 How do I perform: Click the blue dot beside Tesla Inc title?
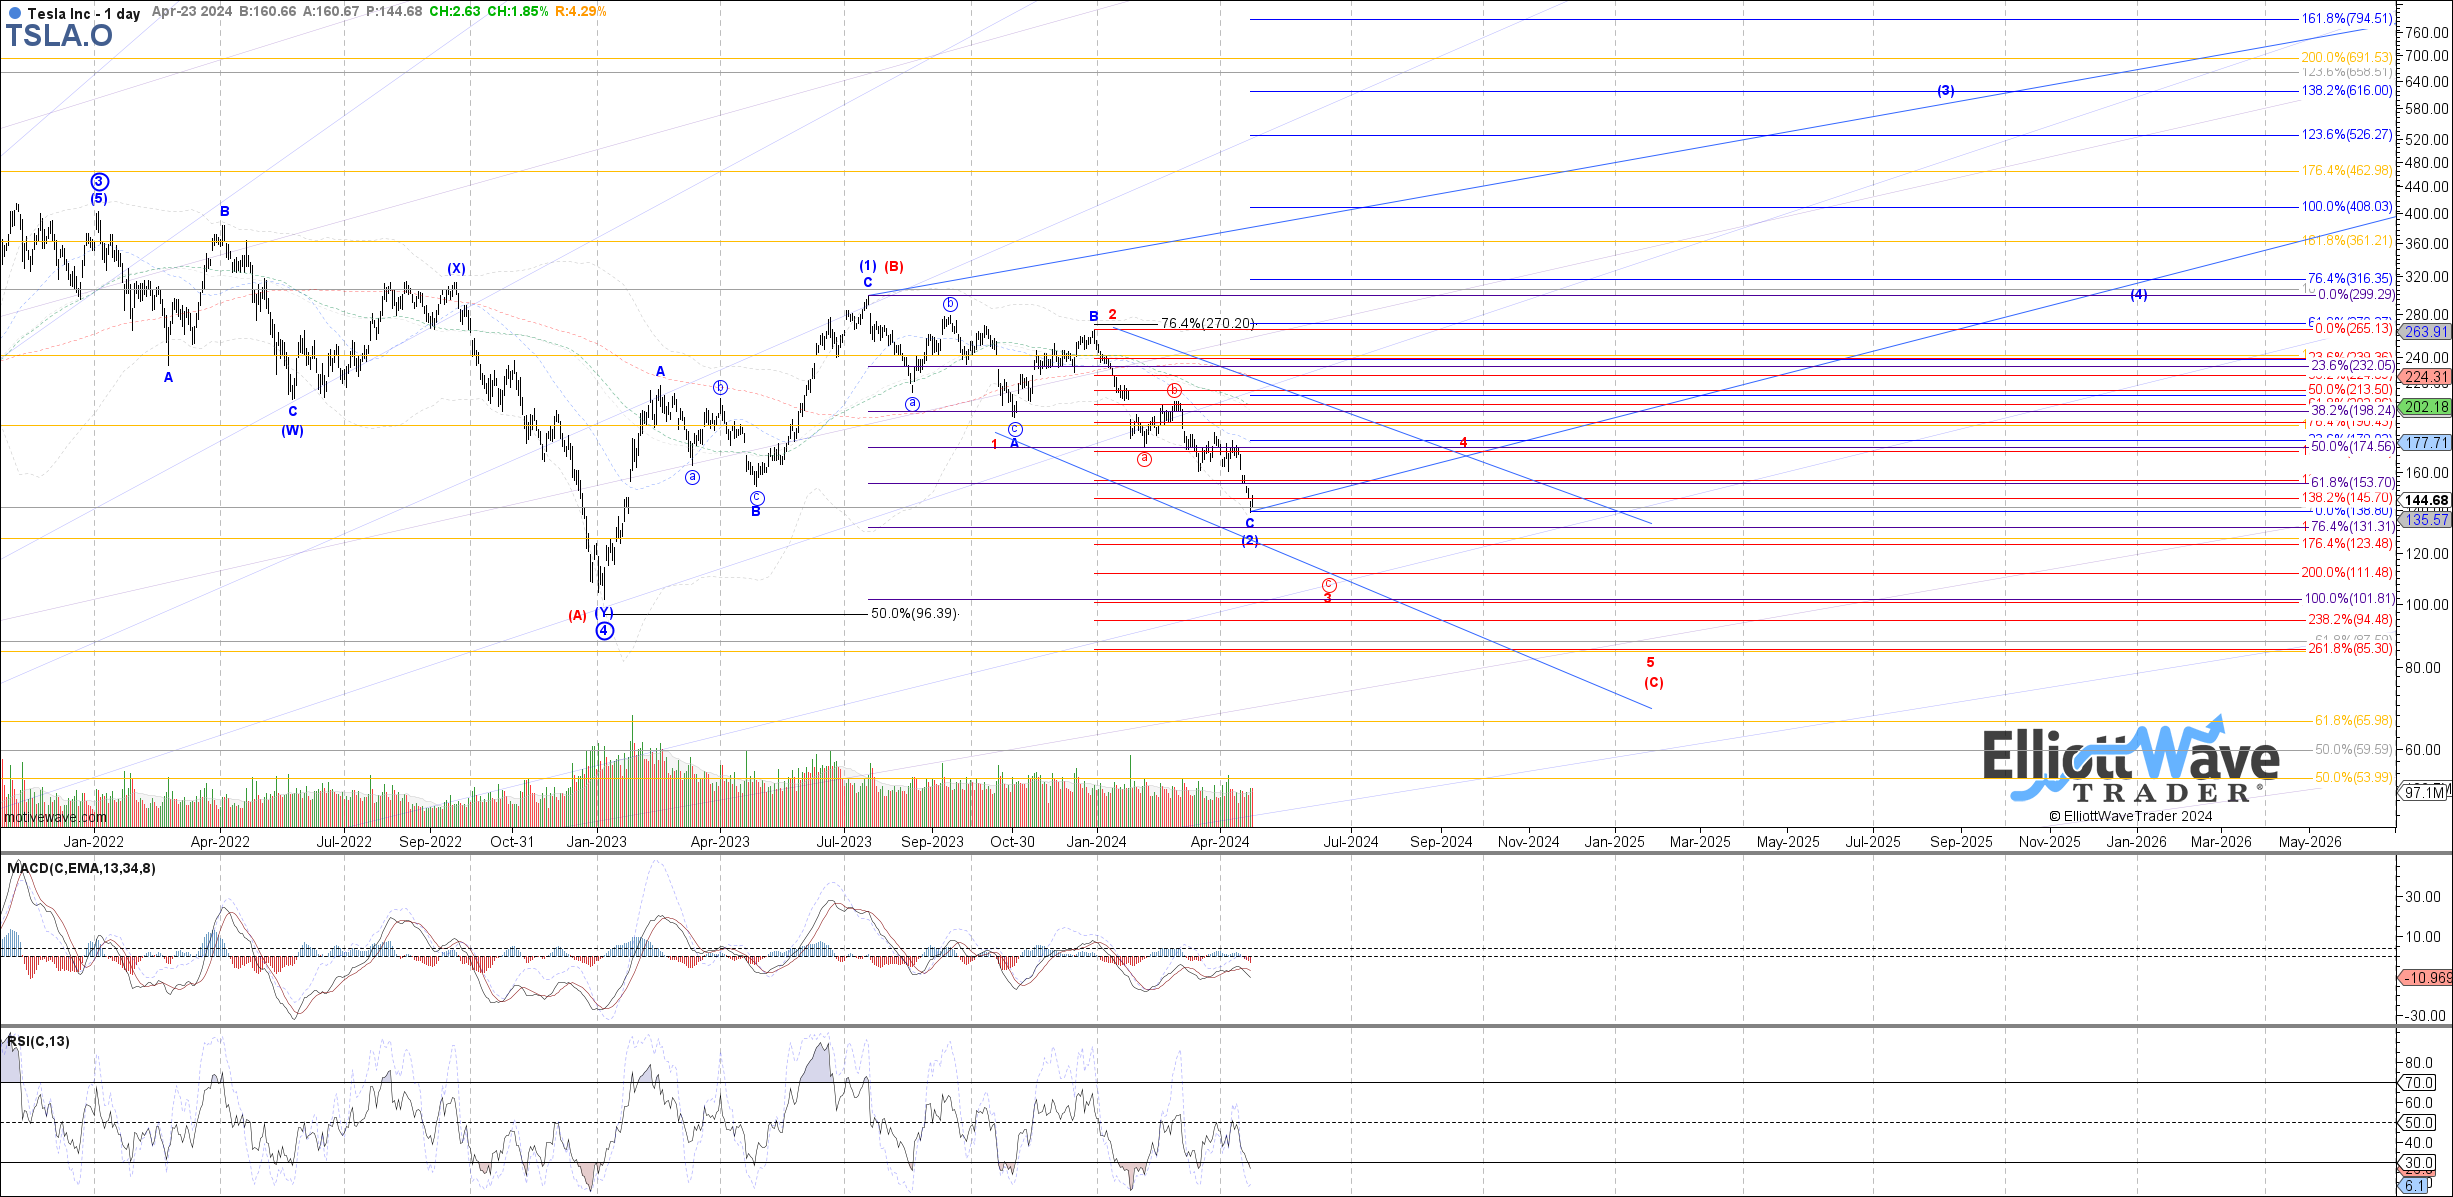[x=14, y=13]
